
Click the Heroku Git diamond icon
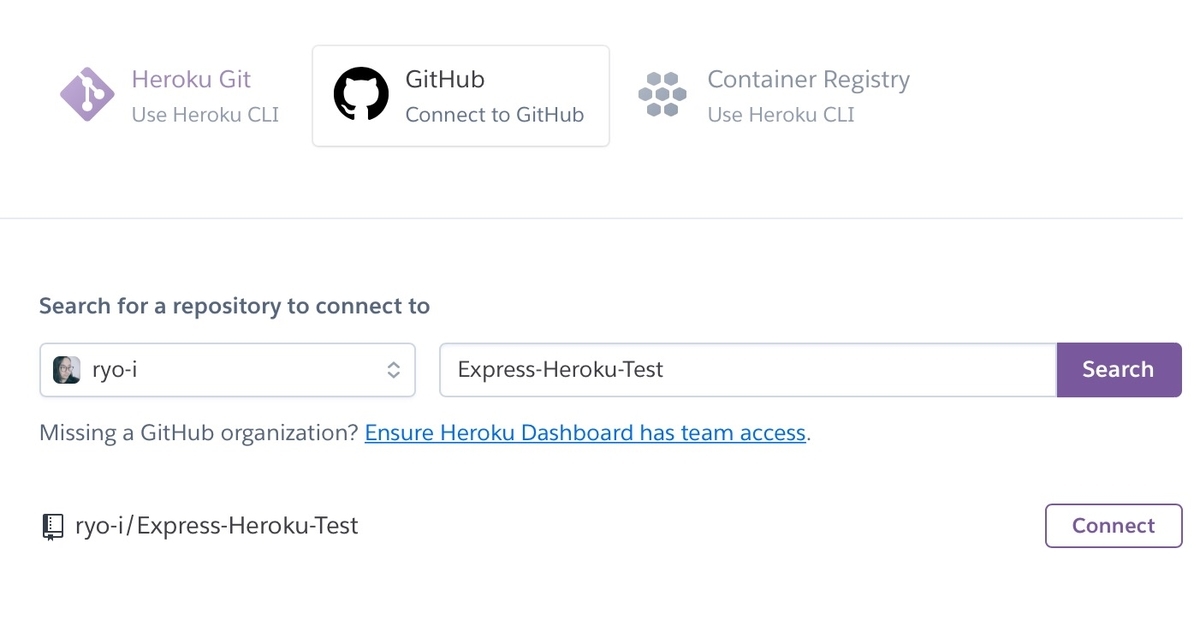pos(87,95)
